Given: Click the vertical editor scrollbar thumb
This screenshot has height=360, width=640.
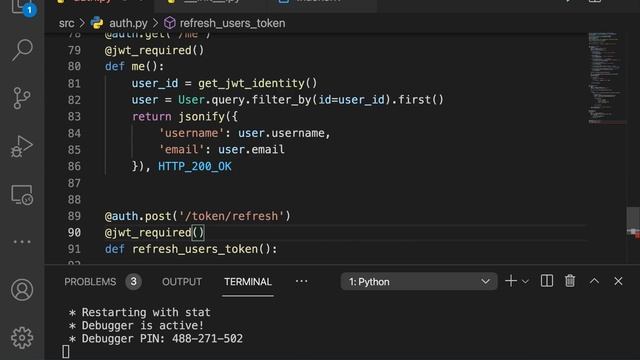Looking at the screenshot, I should pos(633,222).
